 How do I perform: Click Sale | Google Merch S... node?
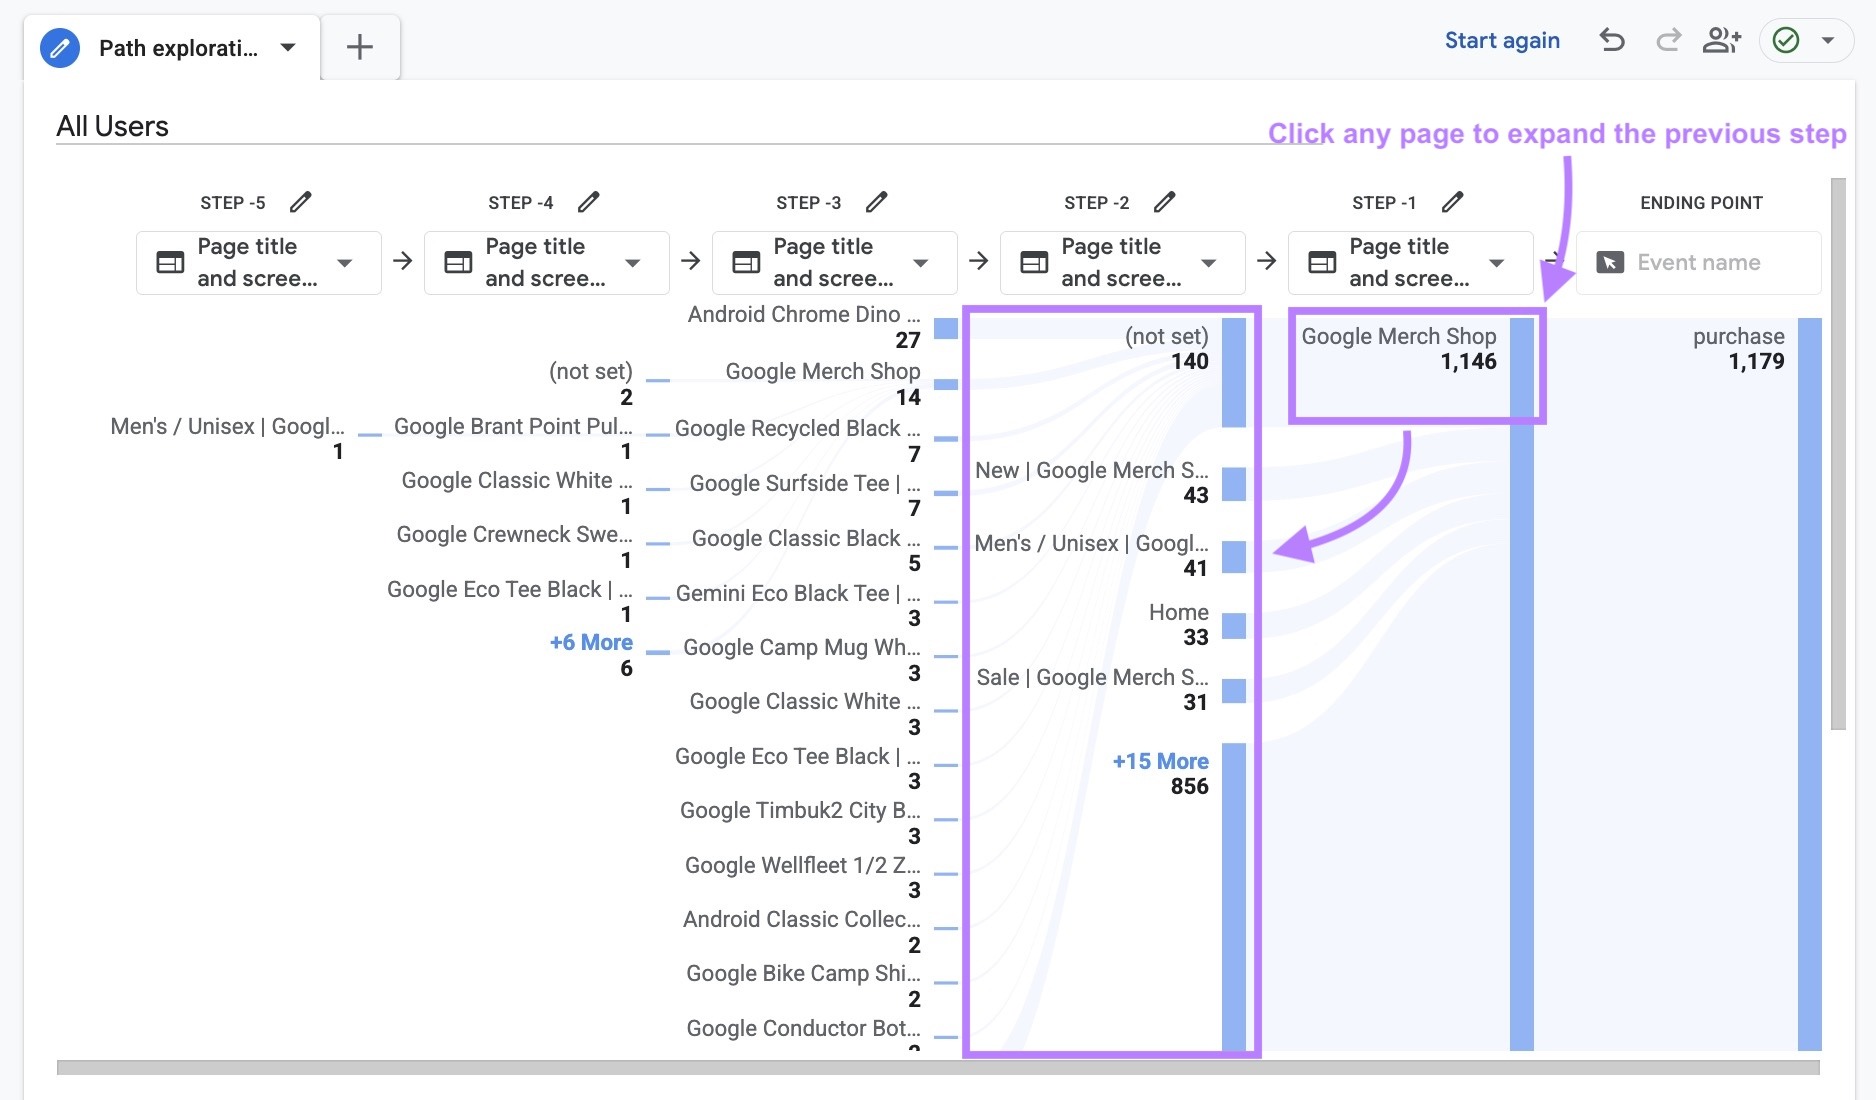[1092, 690]
